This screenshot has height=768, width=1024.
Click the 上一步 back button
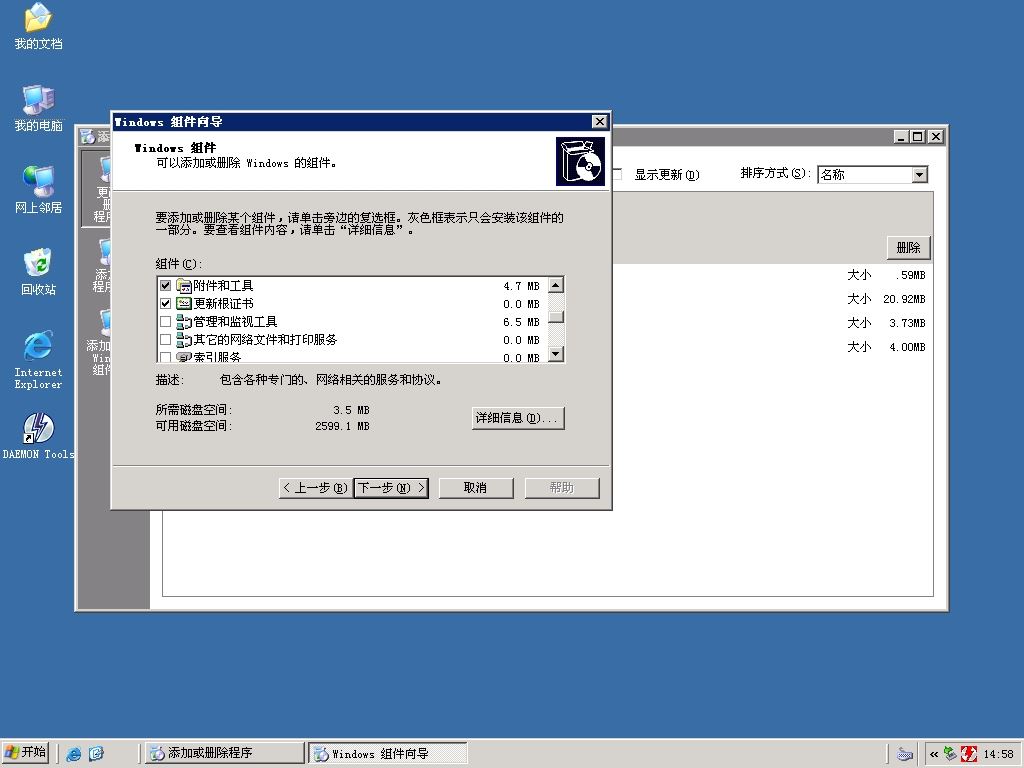[315, 488]
